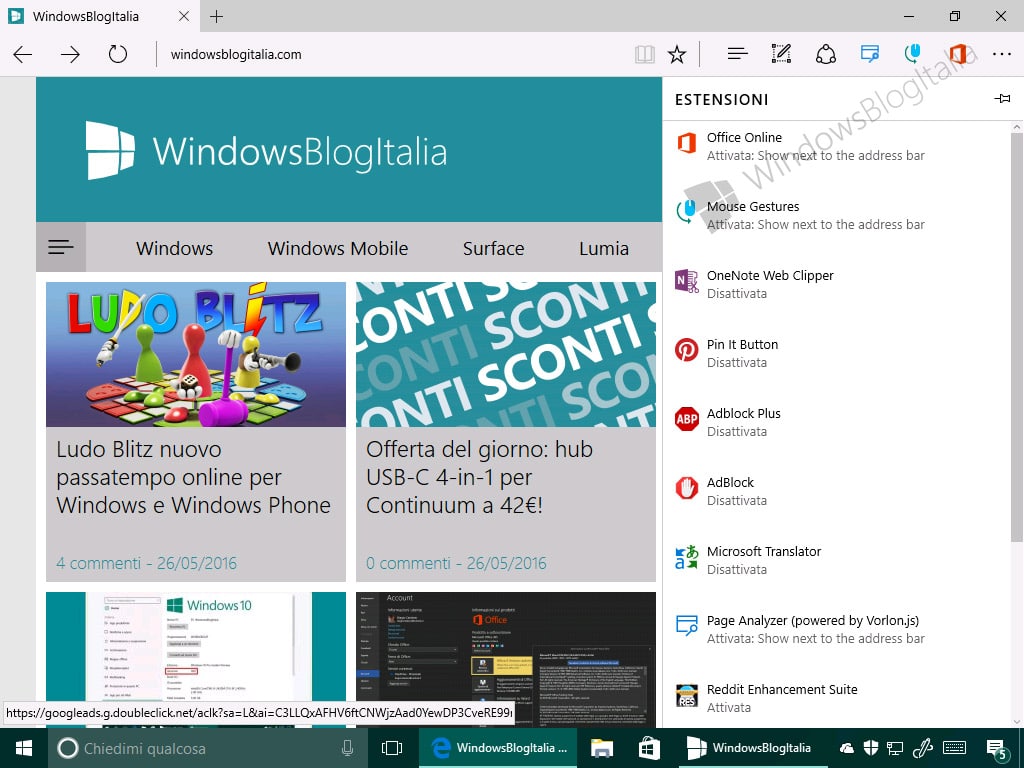Select the Surface navigation tab
The image size is (1024, 768).
coord(493,248)
